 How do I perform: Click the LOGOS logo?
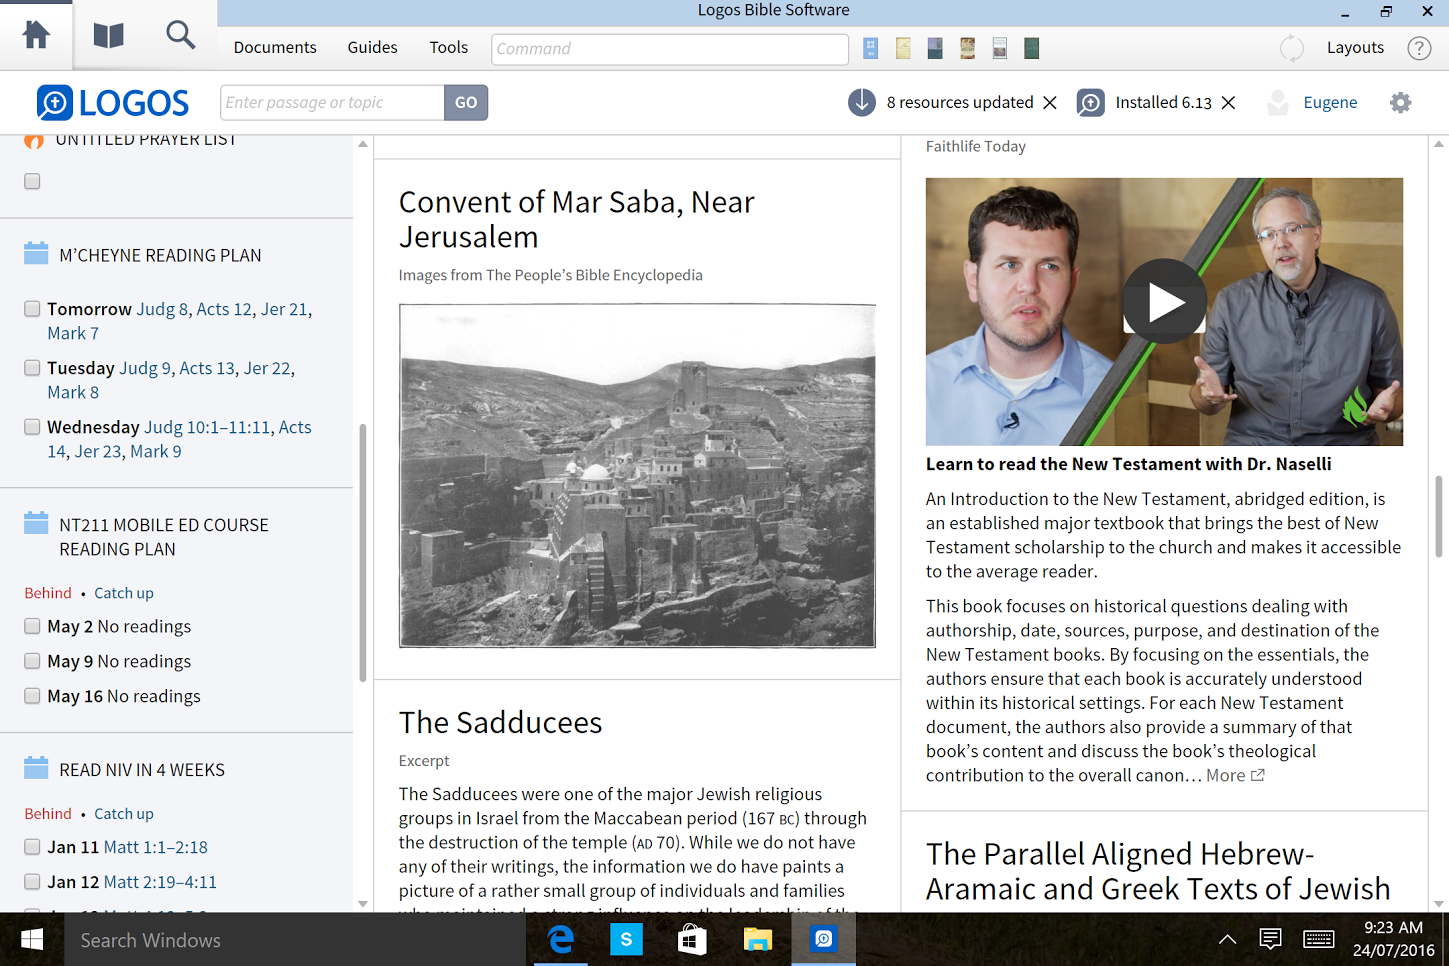click(113, 102)
